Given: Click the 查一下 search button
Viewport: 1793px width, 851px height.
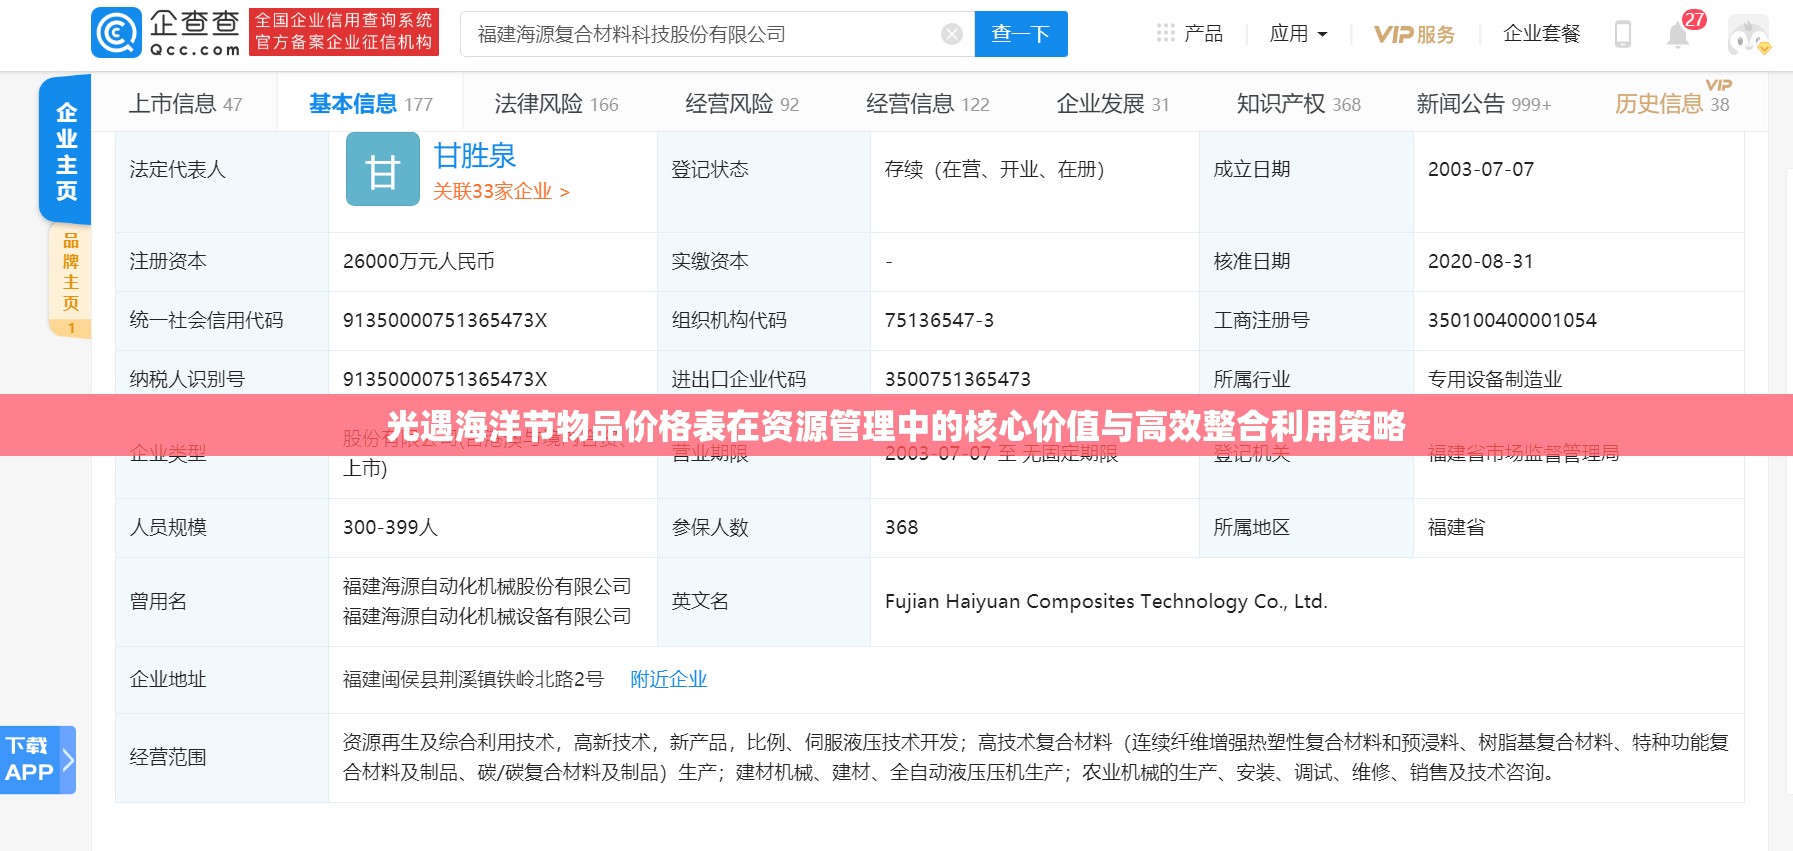Looking at the screenshot, I should [x=1021, y=34].
